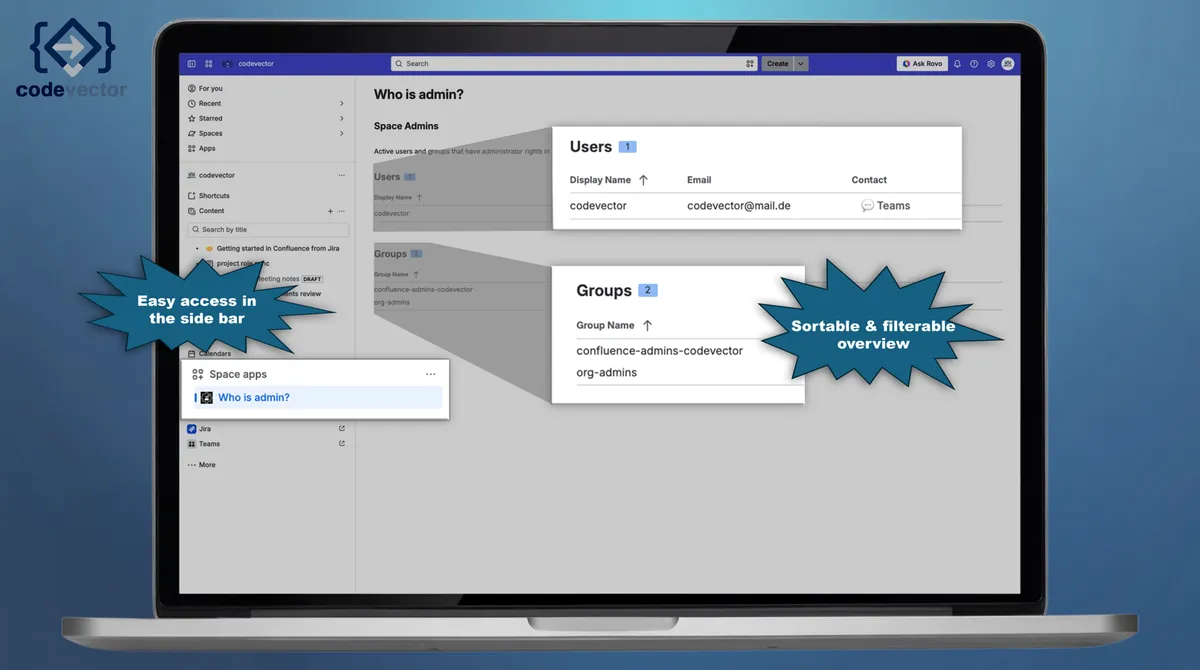1200x670 pixels.
Task: Open the profile avatar menu
Action: click(1008, 64)
